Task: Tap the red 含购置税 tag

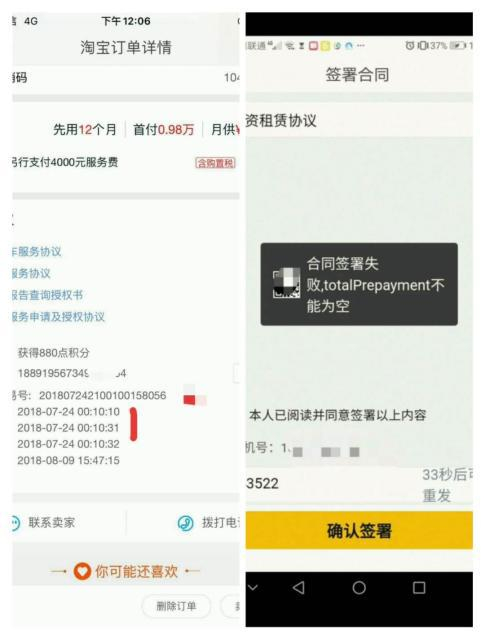Action: tap(215, 163)
